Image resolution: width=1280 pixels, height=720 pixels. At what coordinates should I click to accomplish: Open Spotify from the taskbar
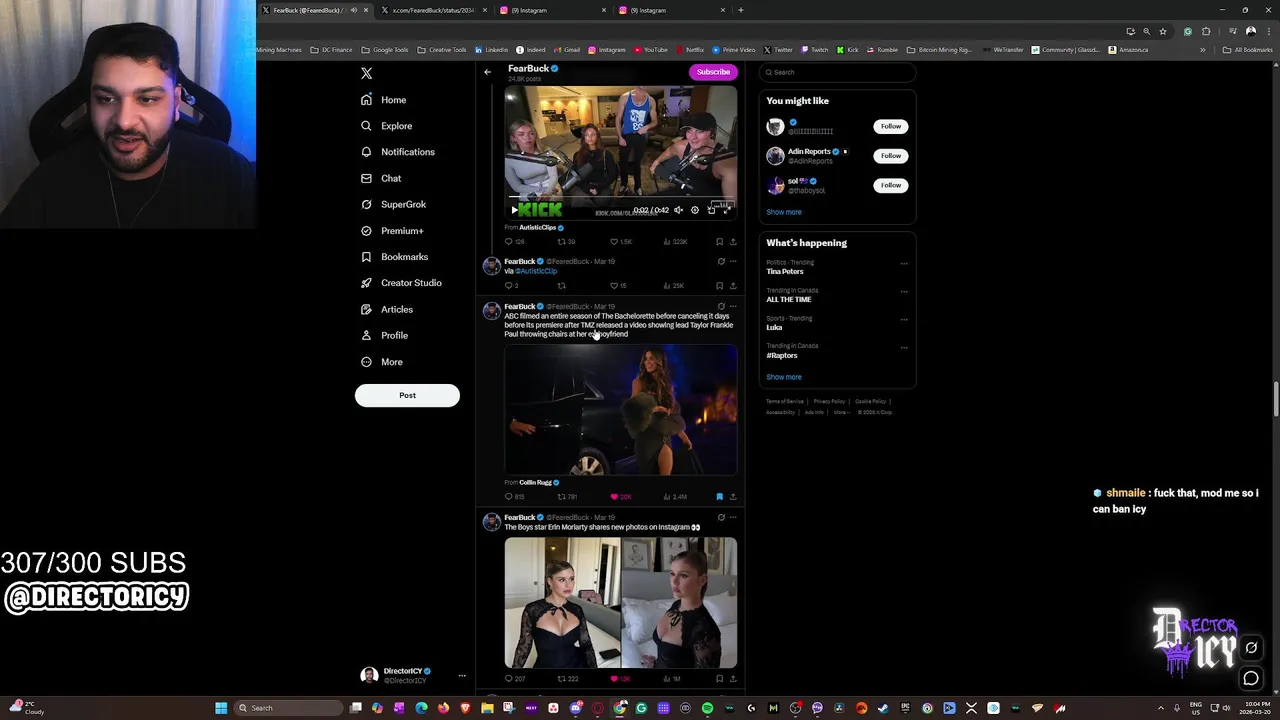tap(707, 708)
